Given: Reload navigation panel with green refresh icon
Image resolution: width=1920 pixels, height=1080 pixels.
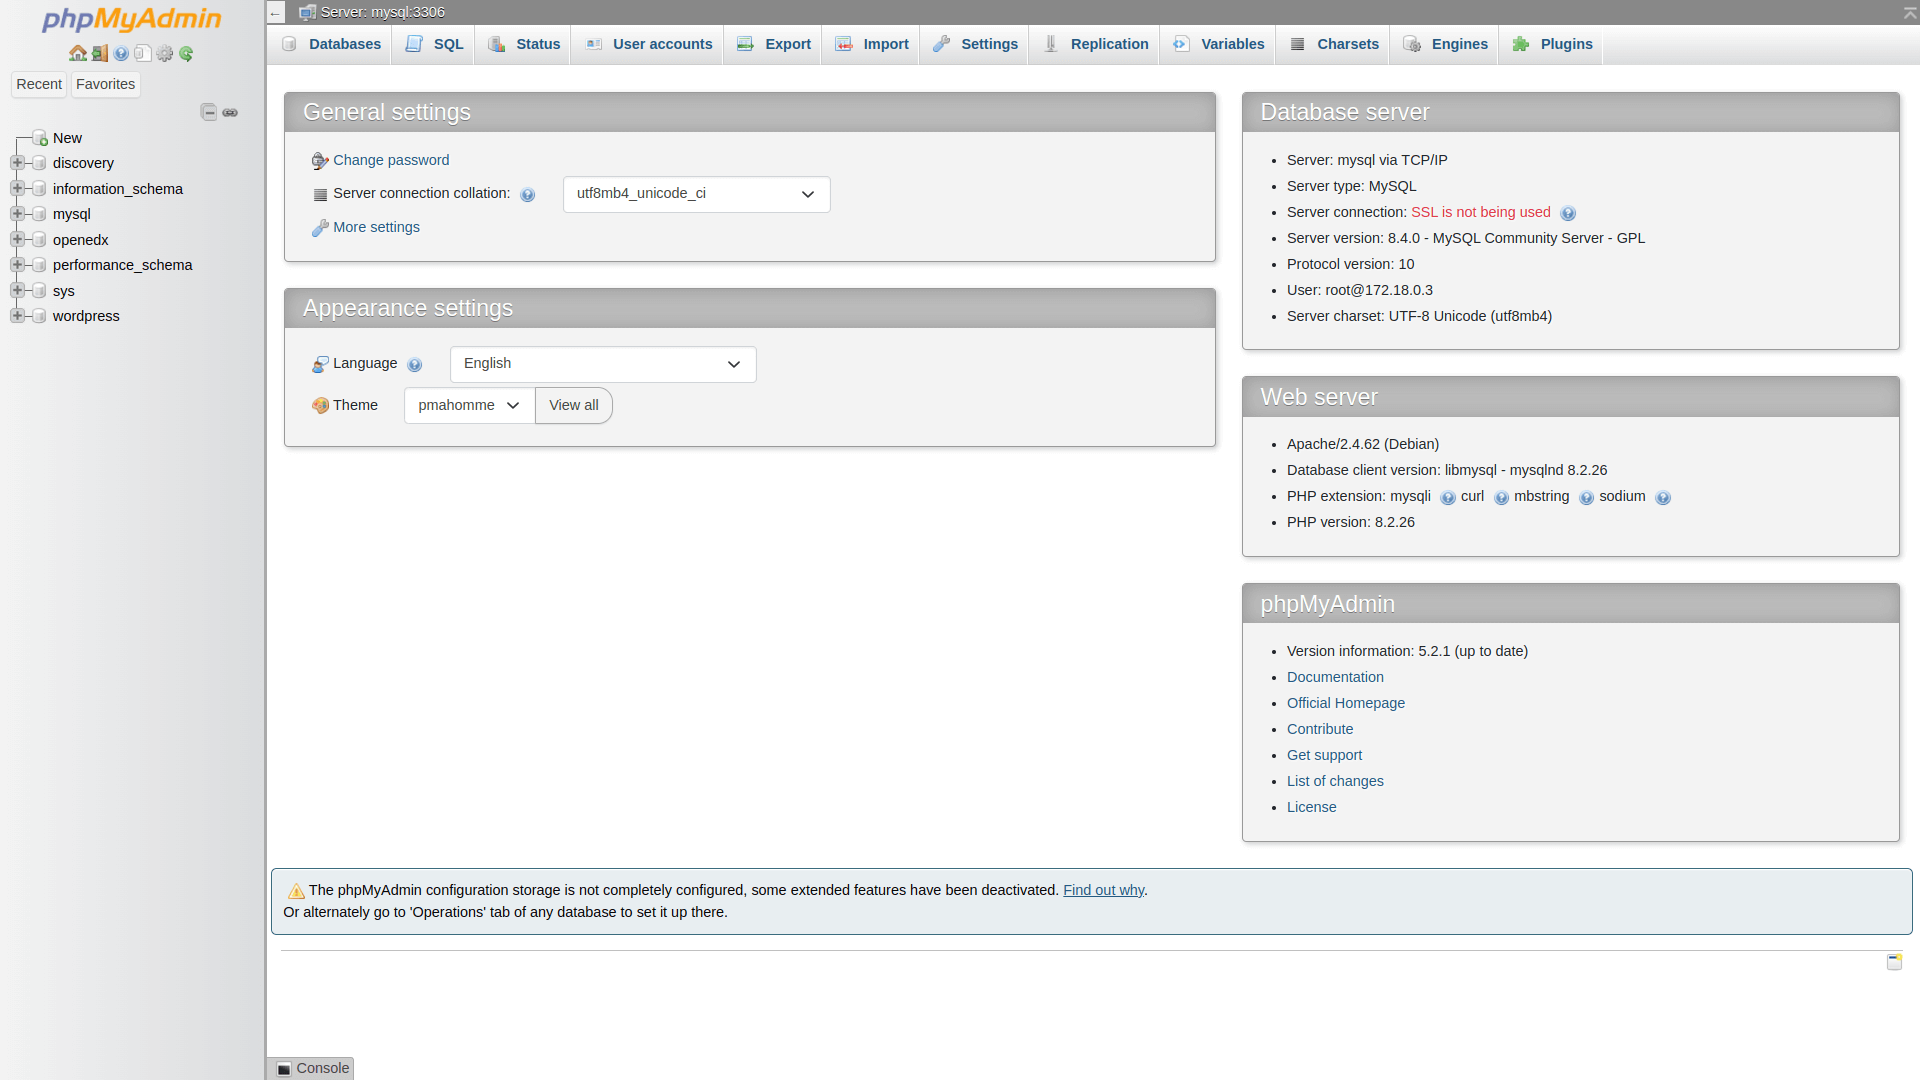Looking at the screenshot, I should point(186,53).
